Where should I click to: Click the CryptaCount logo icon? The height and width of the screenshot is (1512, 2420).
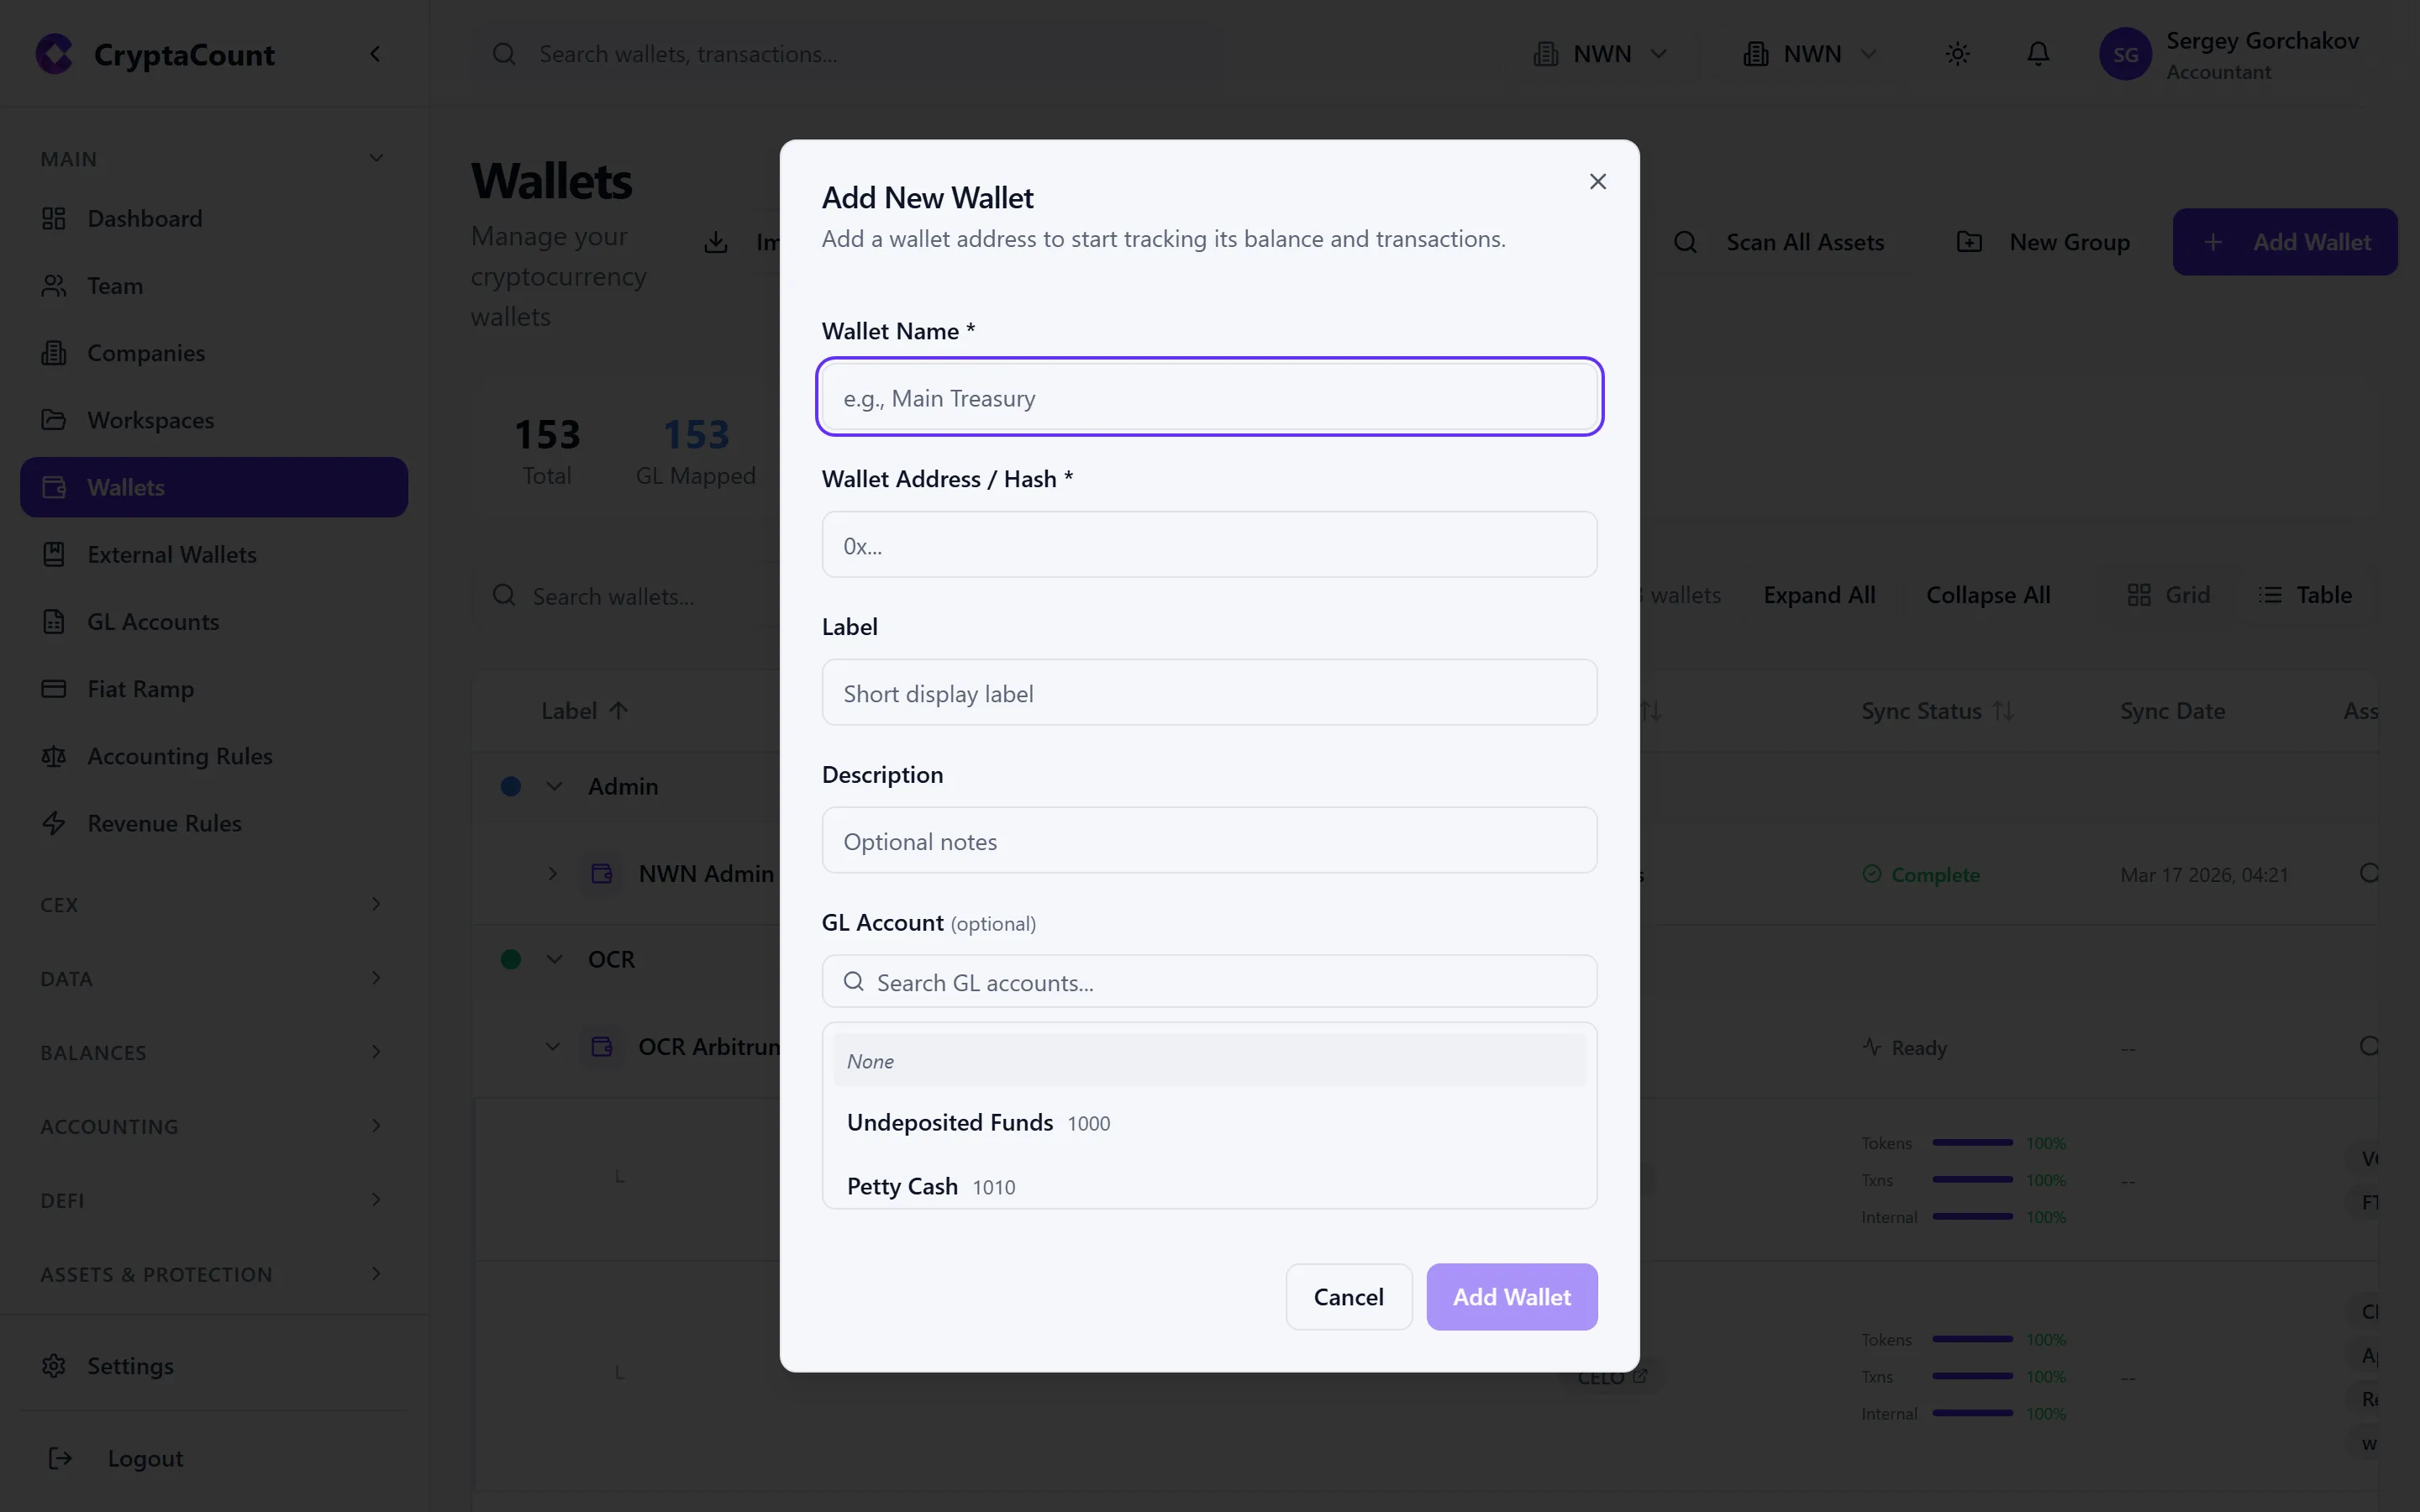54,53
